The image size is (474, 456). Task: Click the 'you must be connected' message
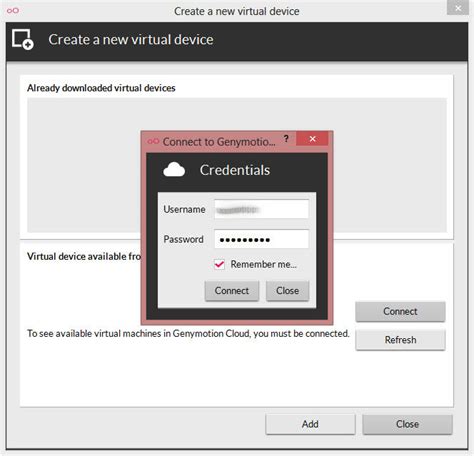pos(188,333)
